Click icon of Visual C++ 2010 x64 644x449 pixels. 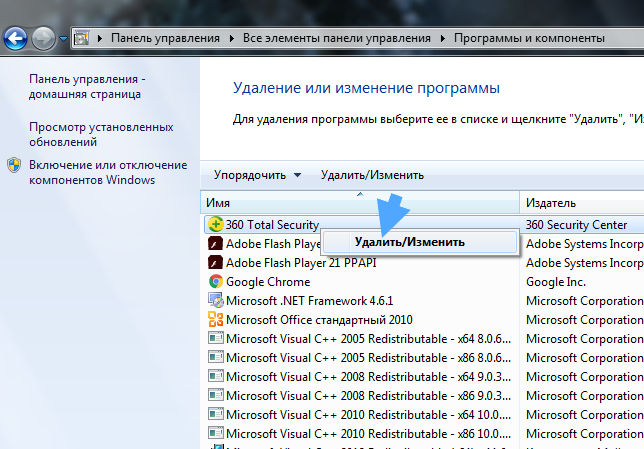pos(216,414)
